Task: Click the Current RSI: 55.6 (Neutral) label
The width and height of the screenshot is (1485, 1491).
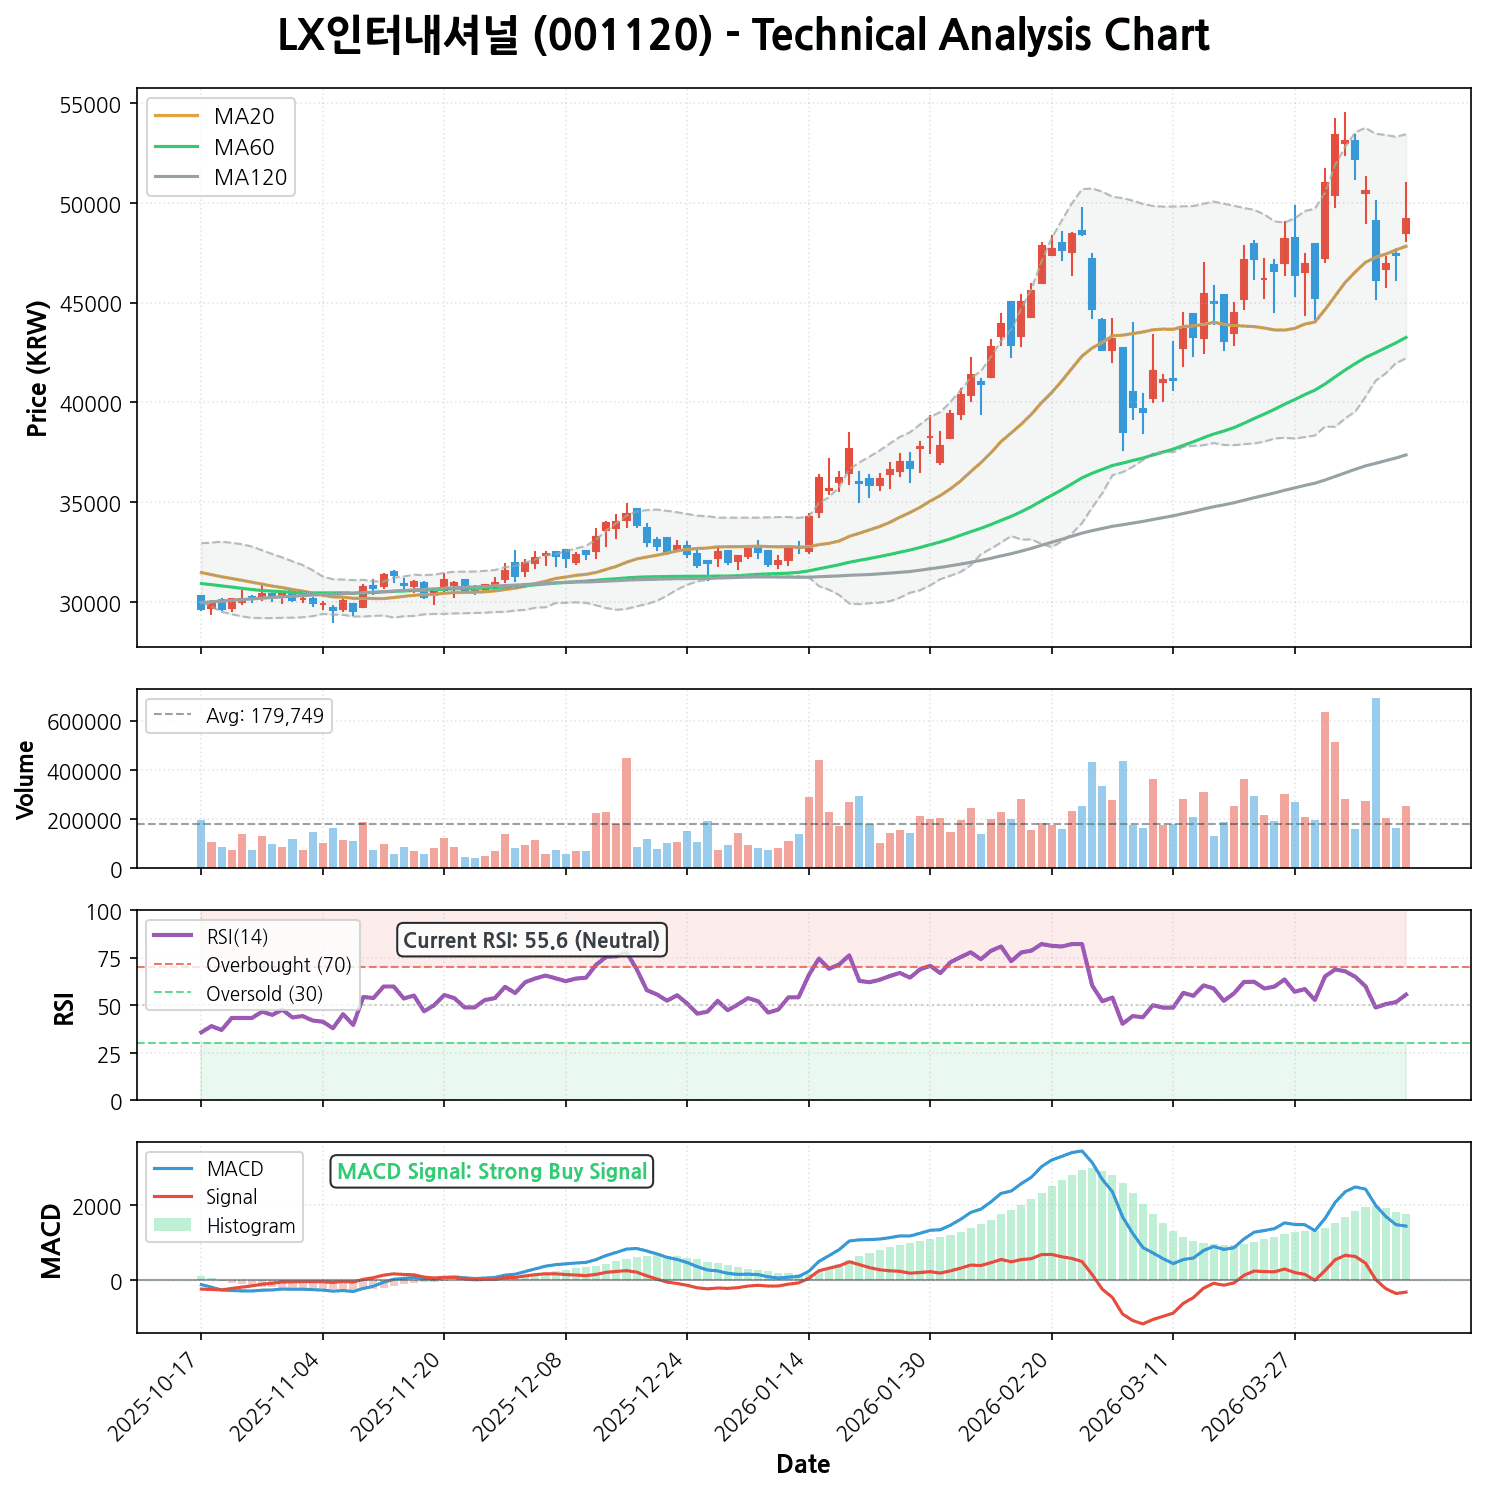Action: [531, 940]
